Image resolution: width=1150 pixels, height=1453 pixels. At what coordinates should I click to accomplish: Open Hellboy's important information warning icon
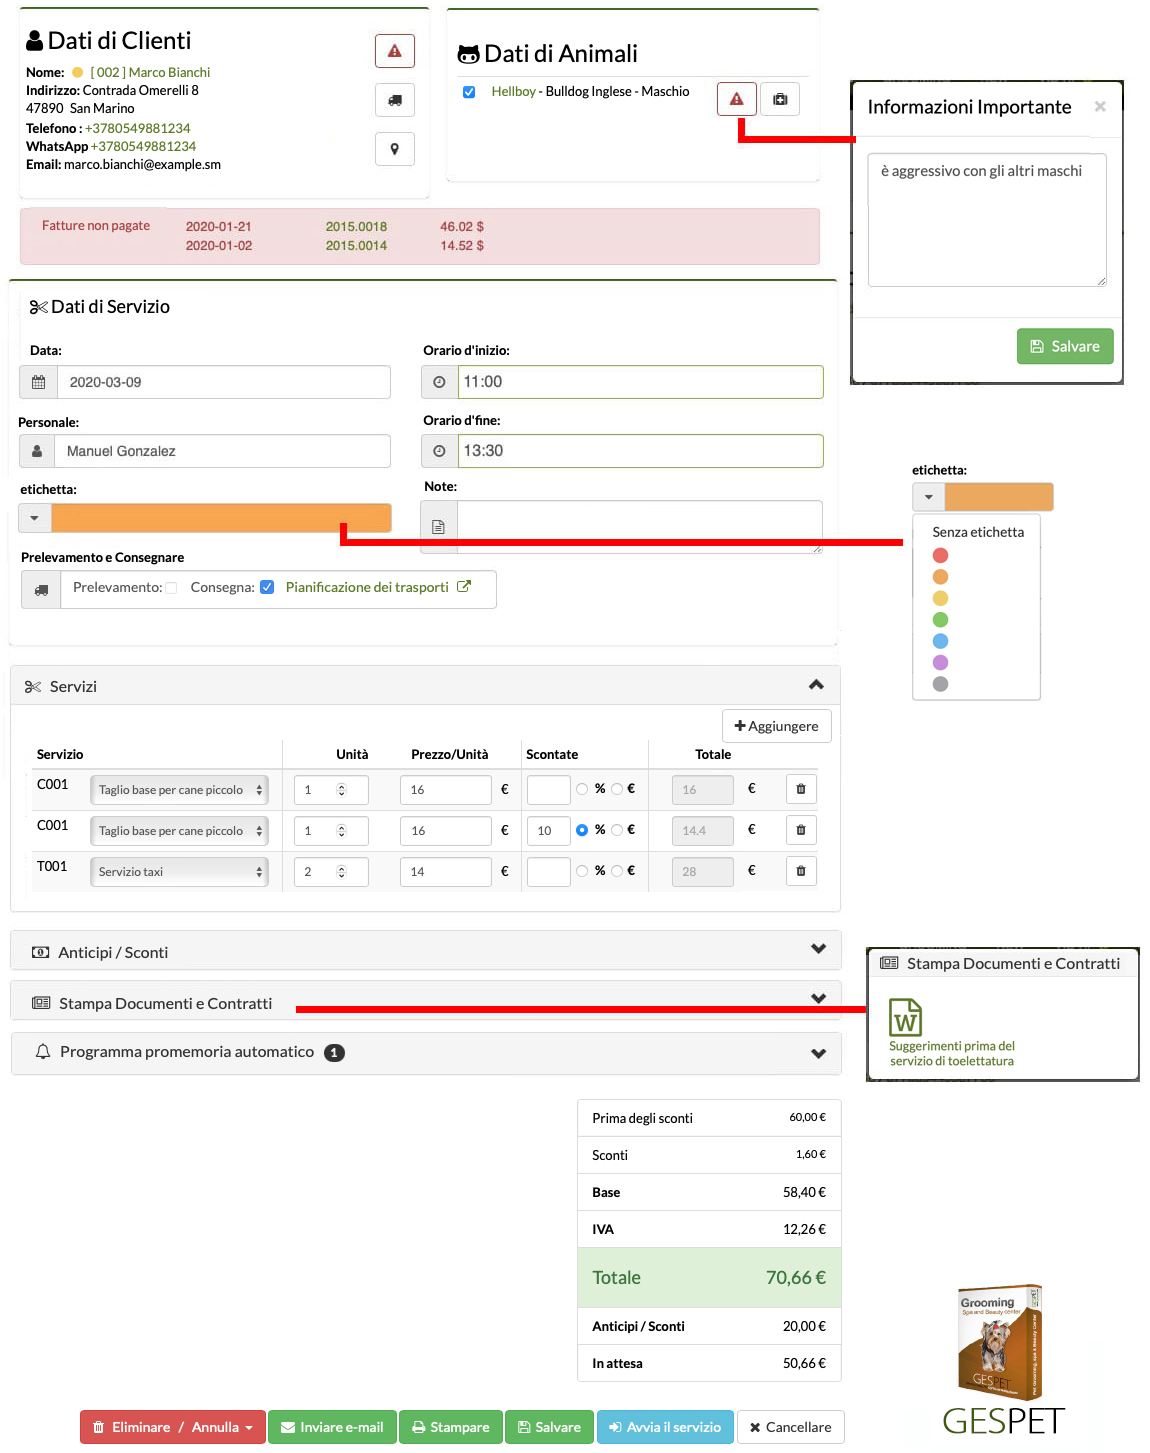(737, 99)
